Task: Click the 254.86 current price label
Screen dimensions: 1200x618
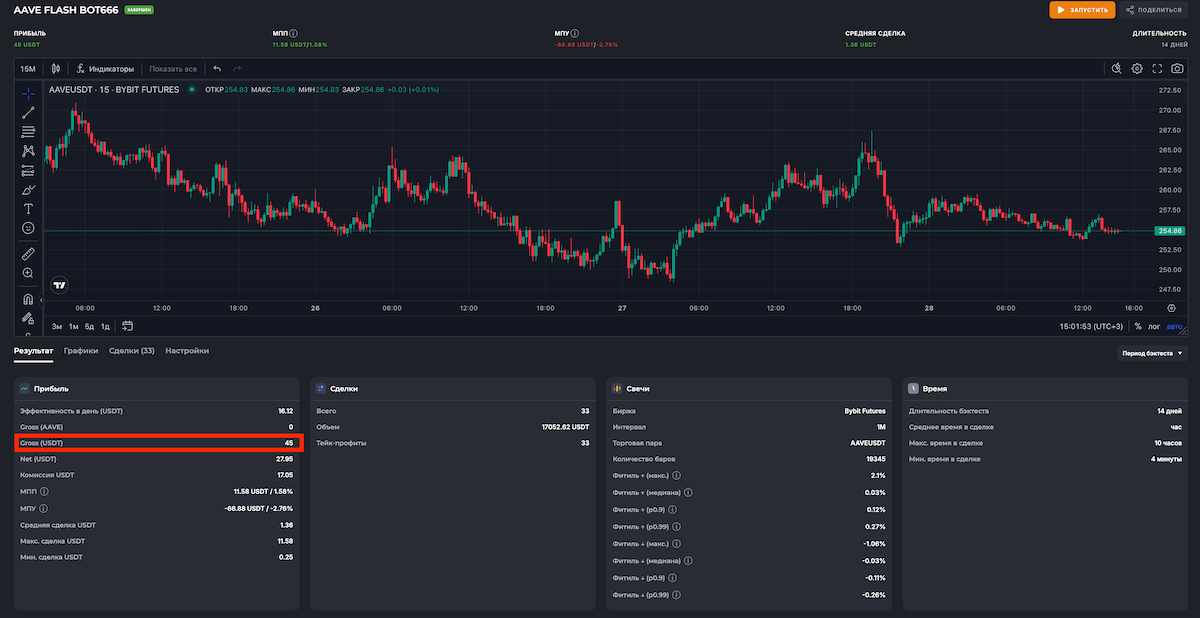Action: pyautogui.click(x=1169, y=231)
